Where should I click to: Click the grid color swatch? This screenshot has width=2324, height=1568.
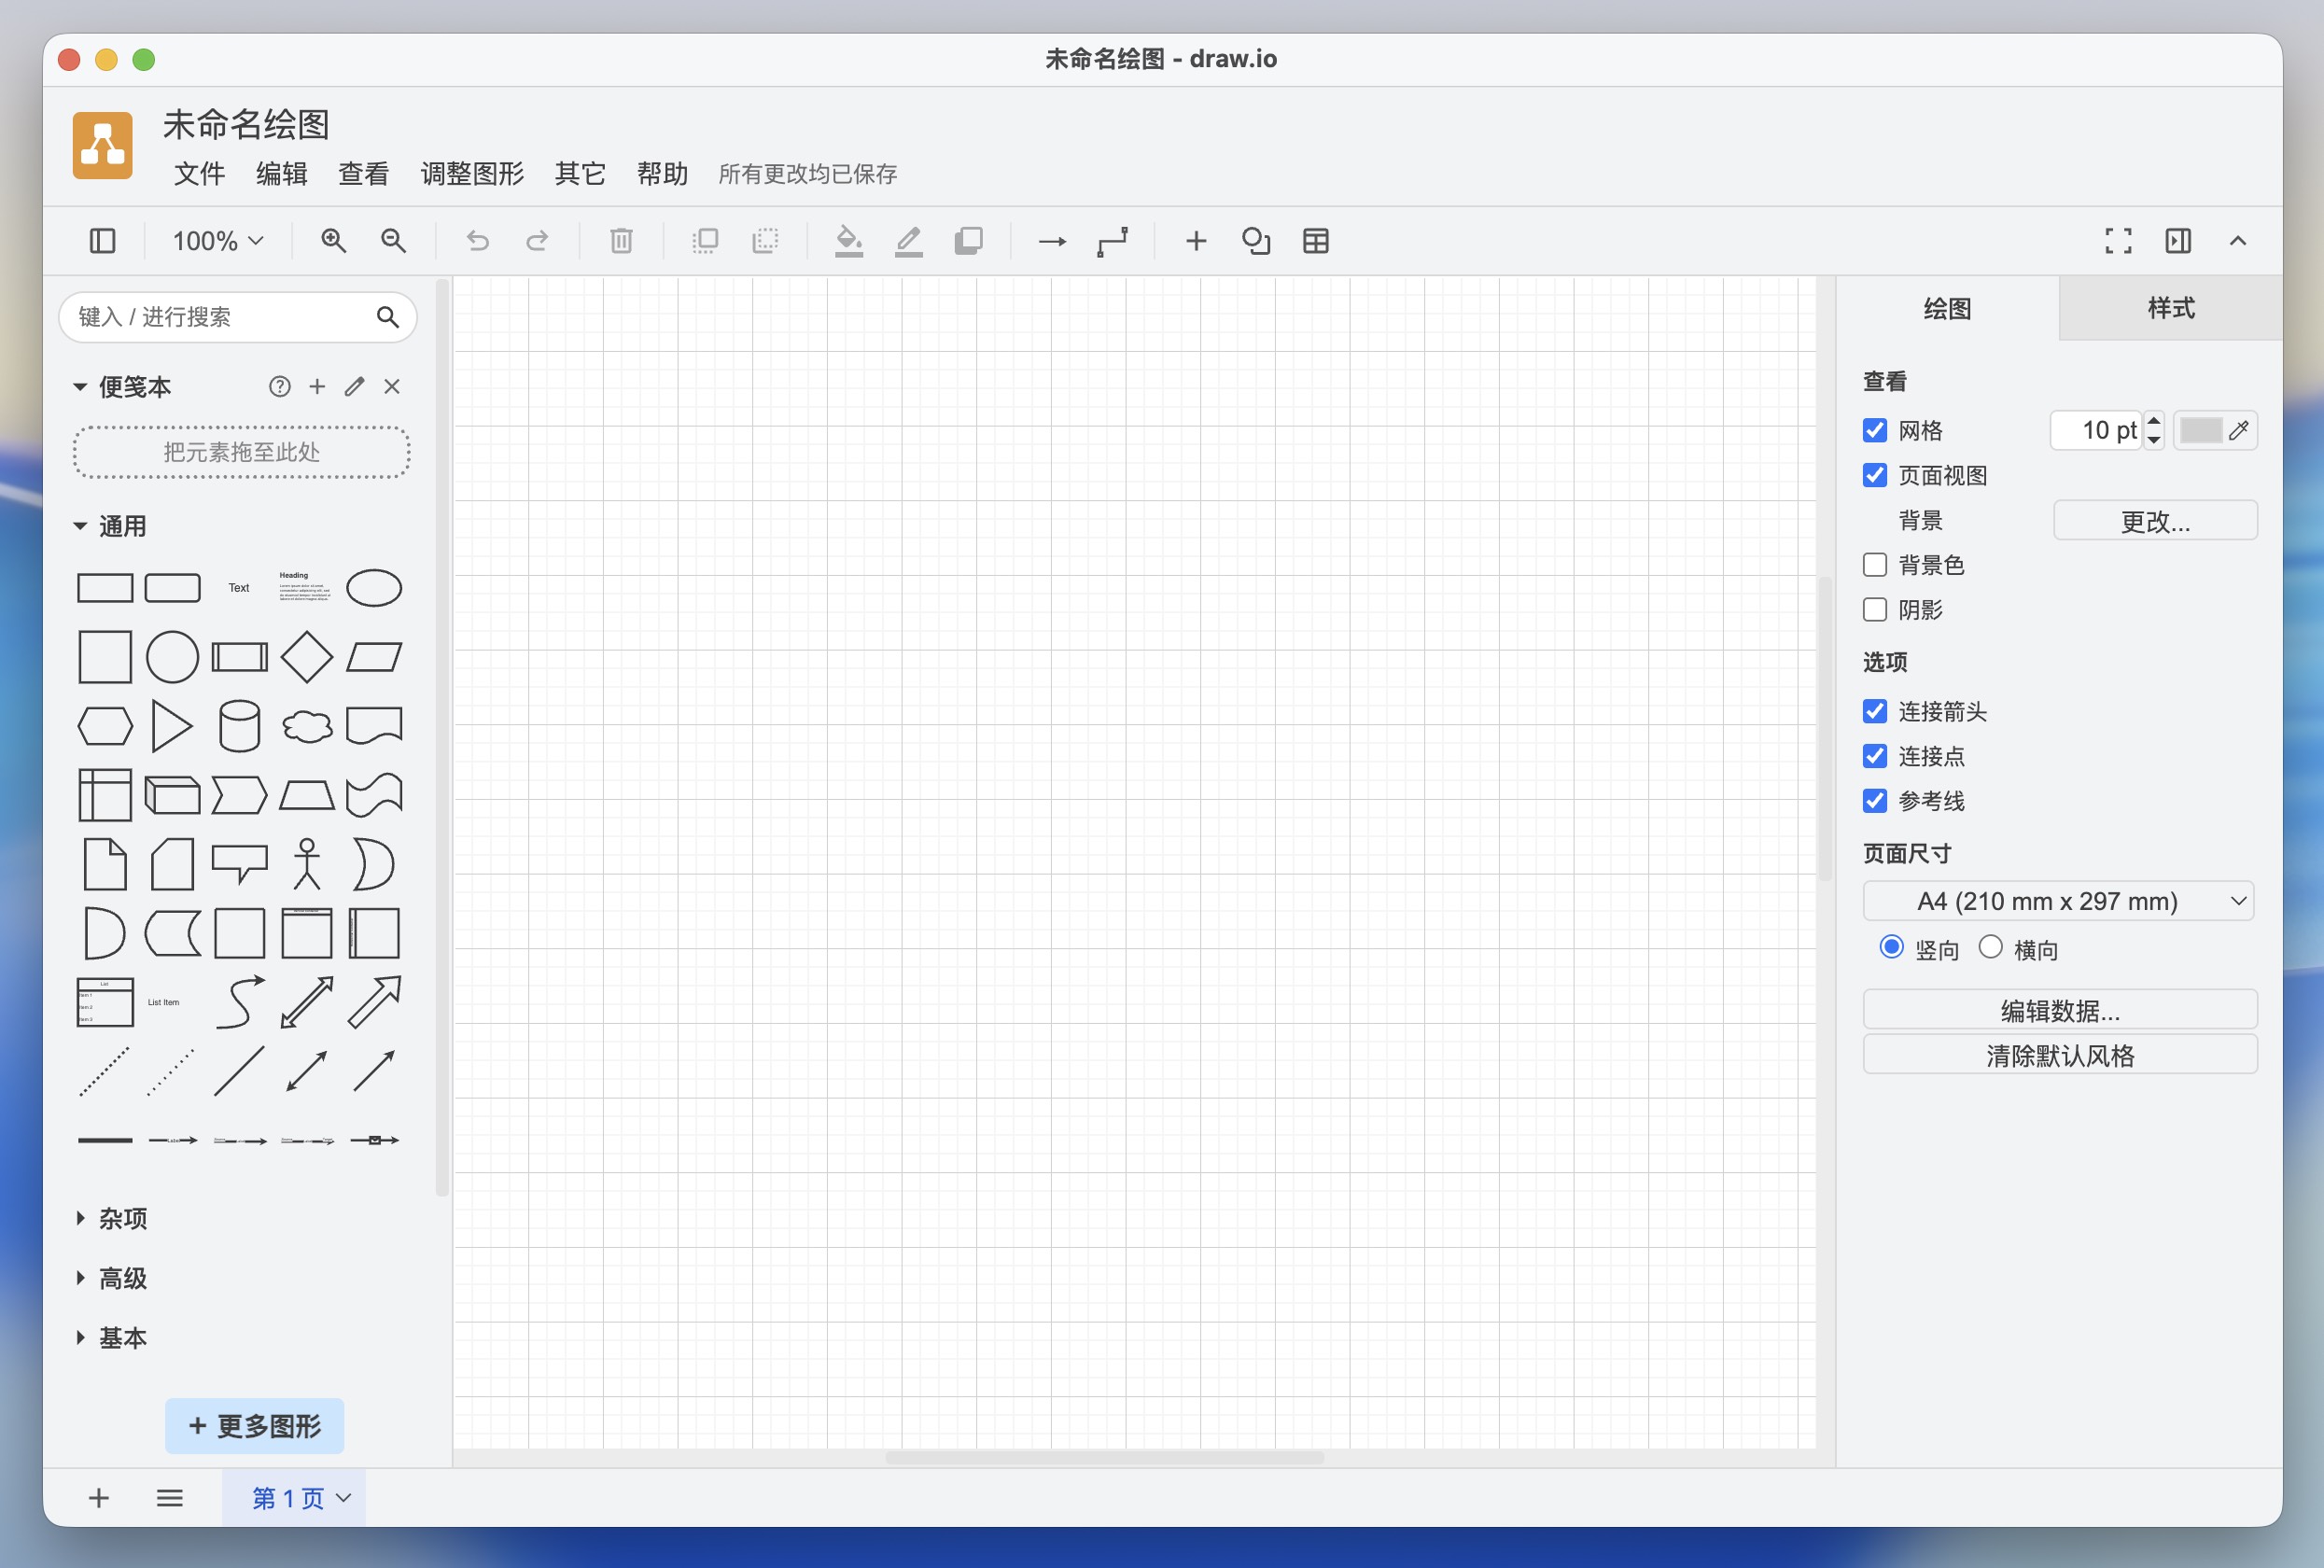2200,431
